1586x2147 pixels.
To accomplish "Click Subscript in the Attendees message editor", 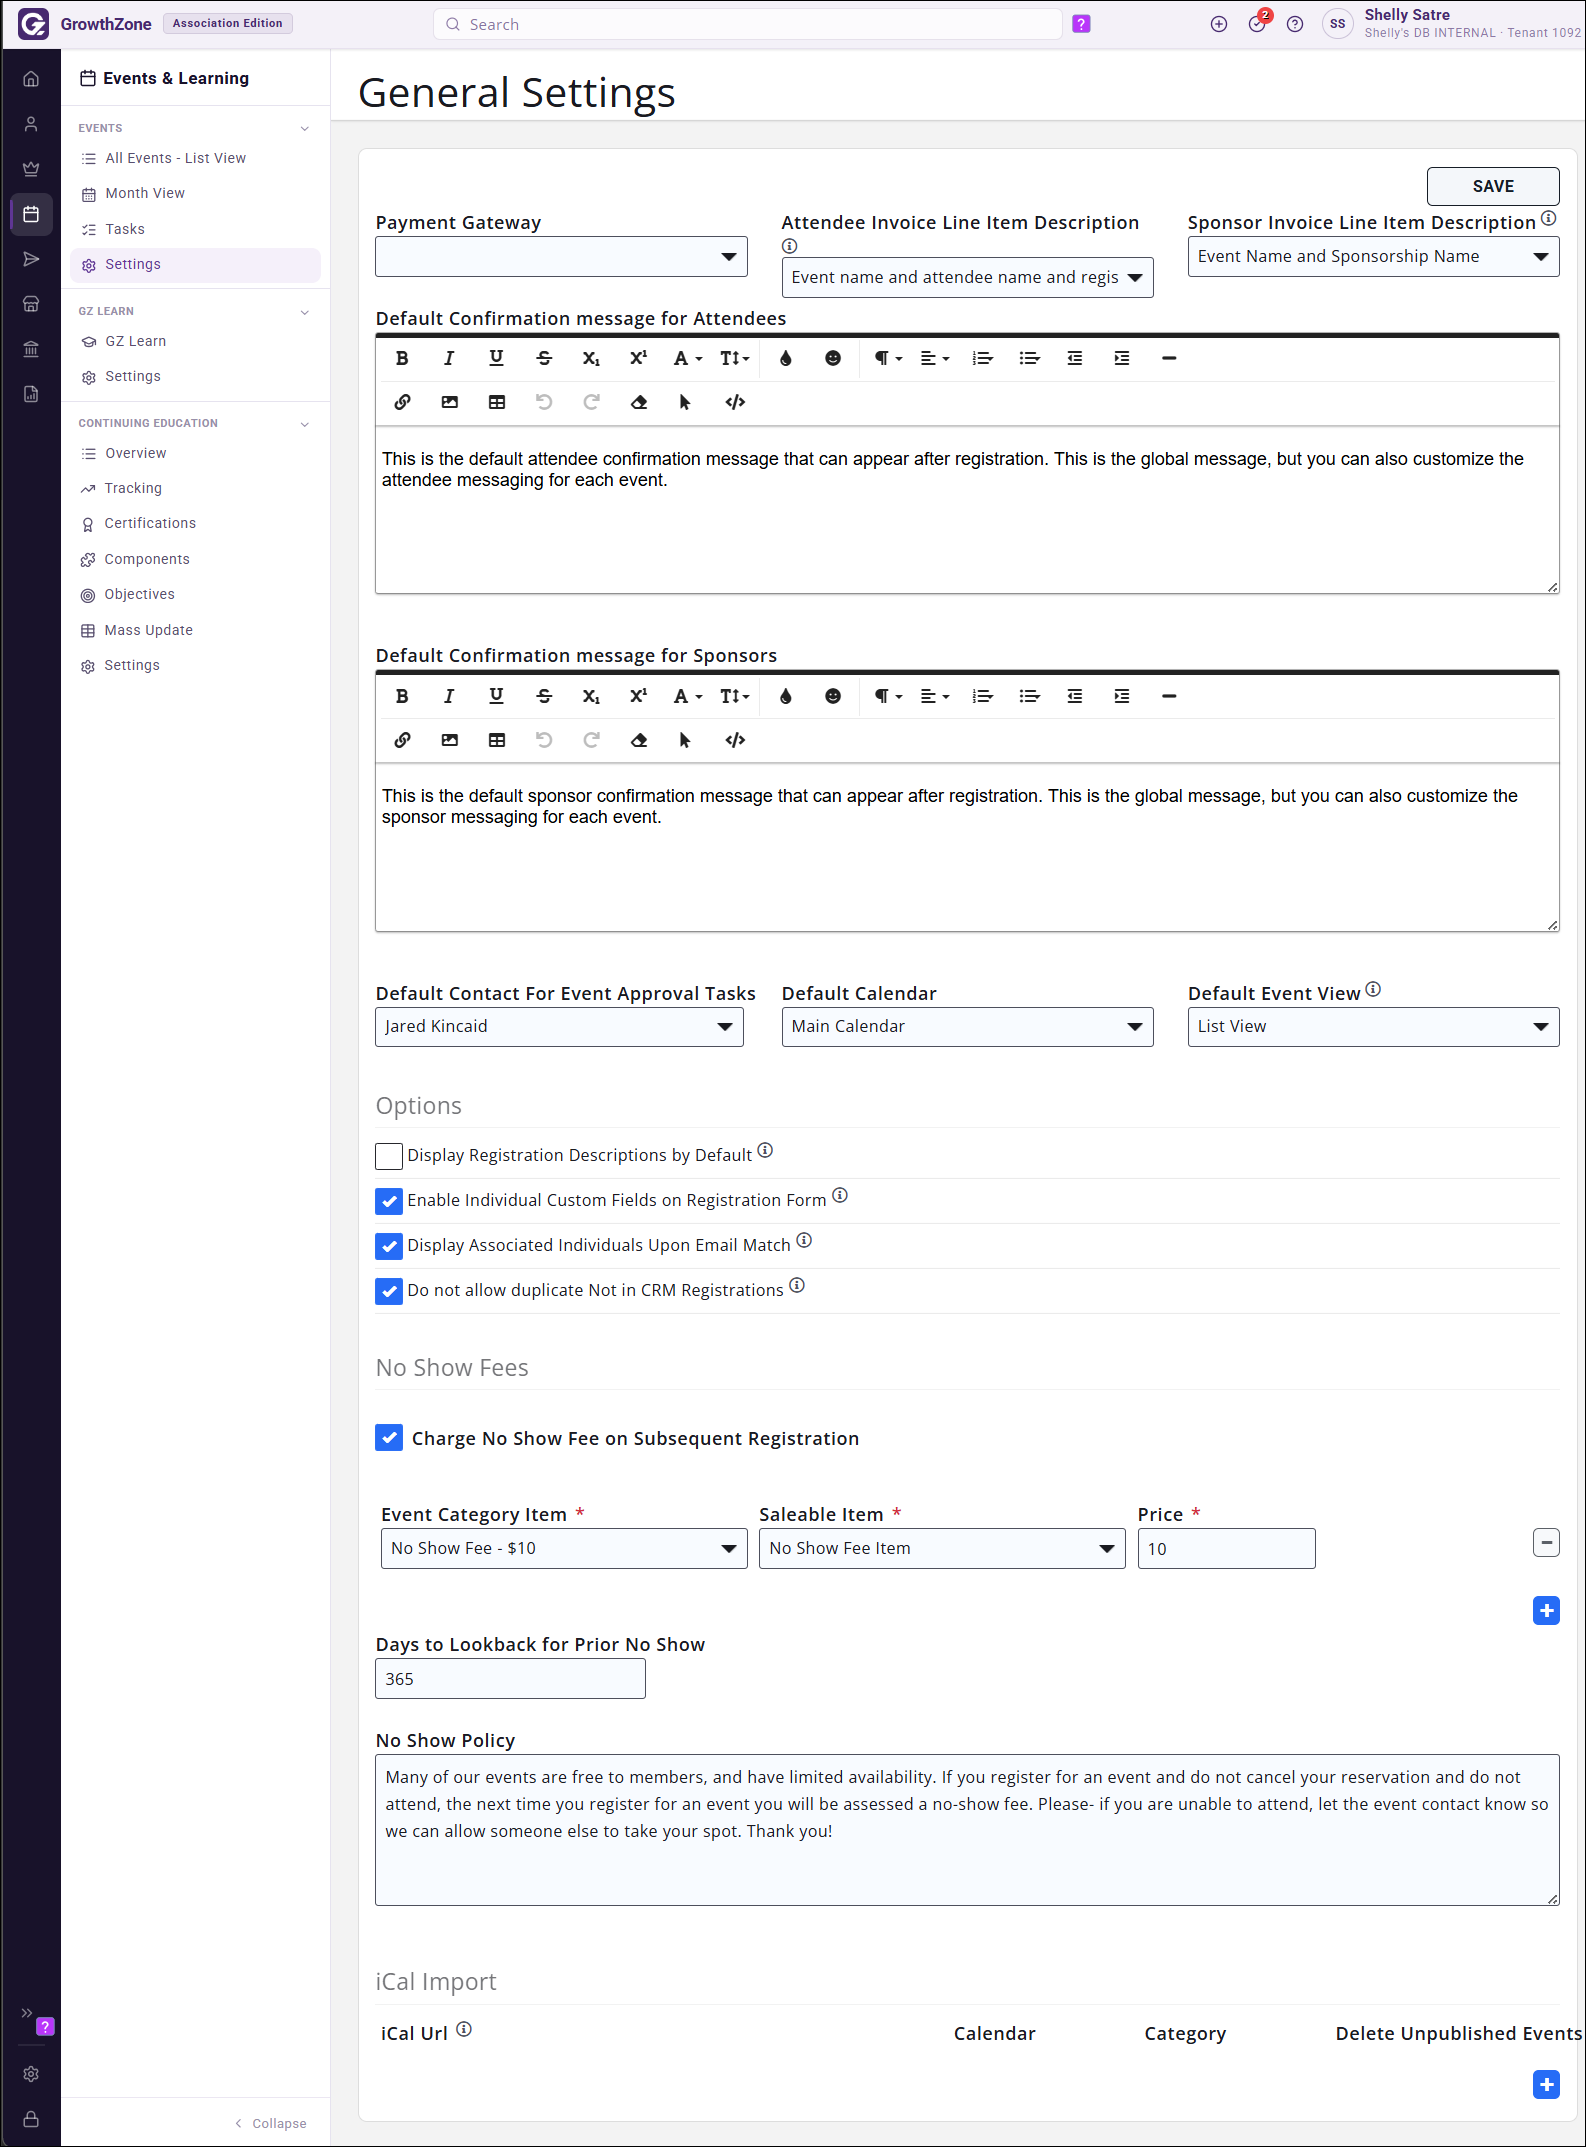I will 591,358.
